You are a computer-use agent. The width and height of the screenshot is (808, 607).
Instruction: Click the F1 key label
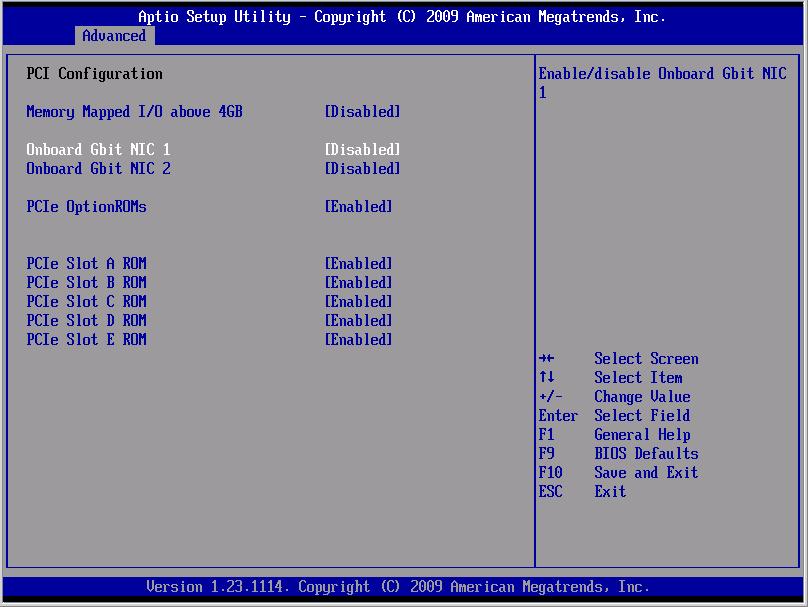547,434
